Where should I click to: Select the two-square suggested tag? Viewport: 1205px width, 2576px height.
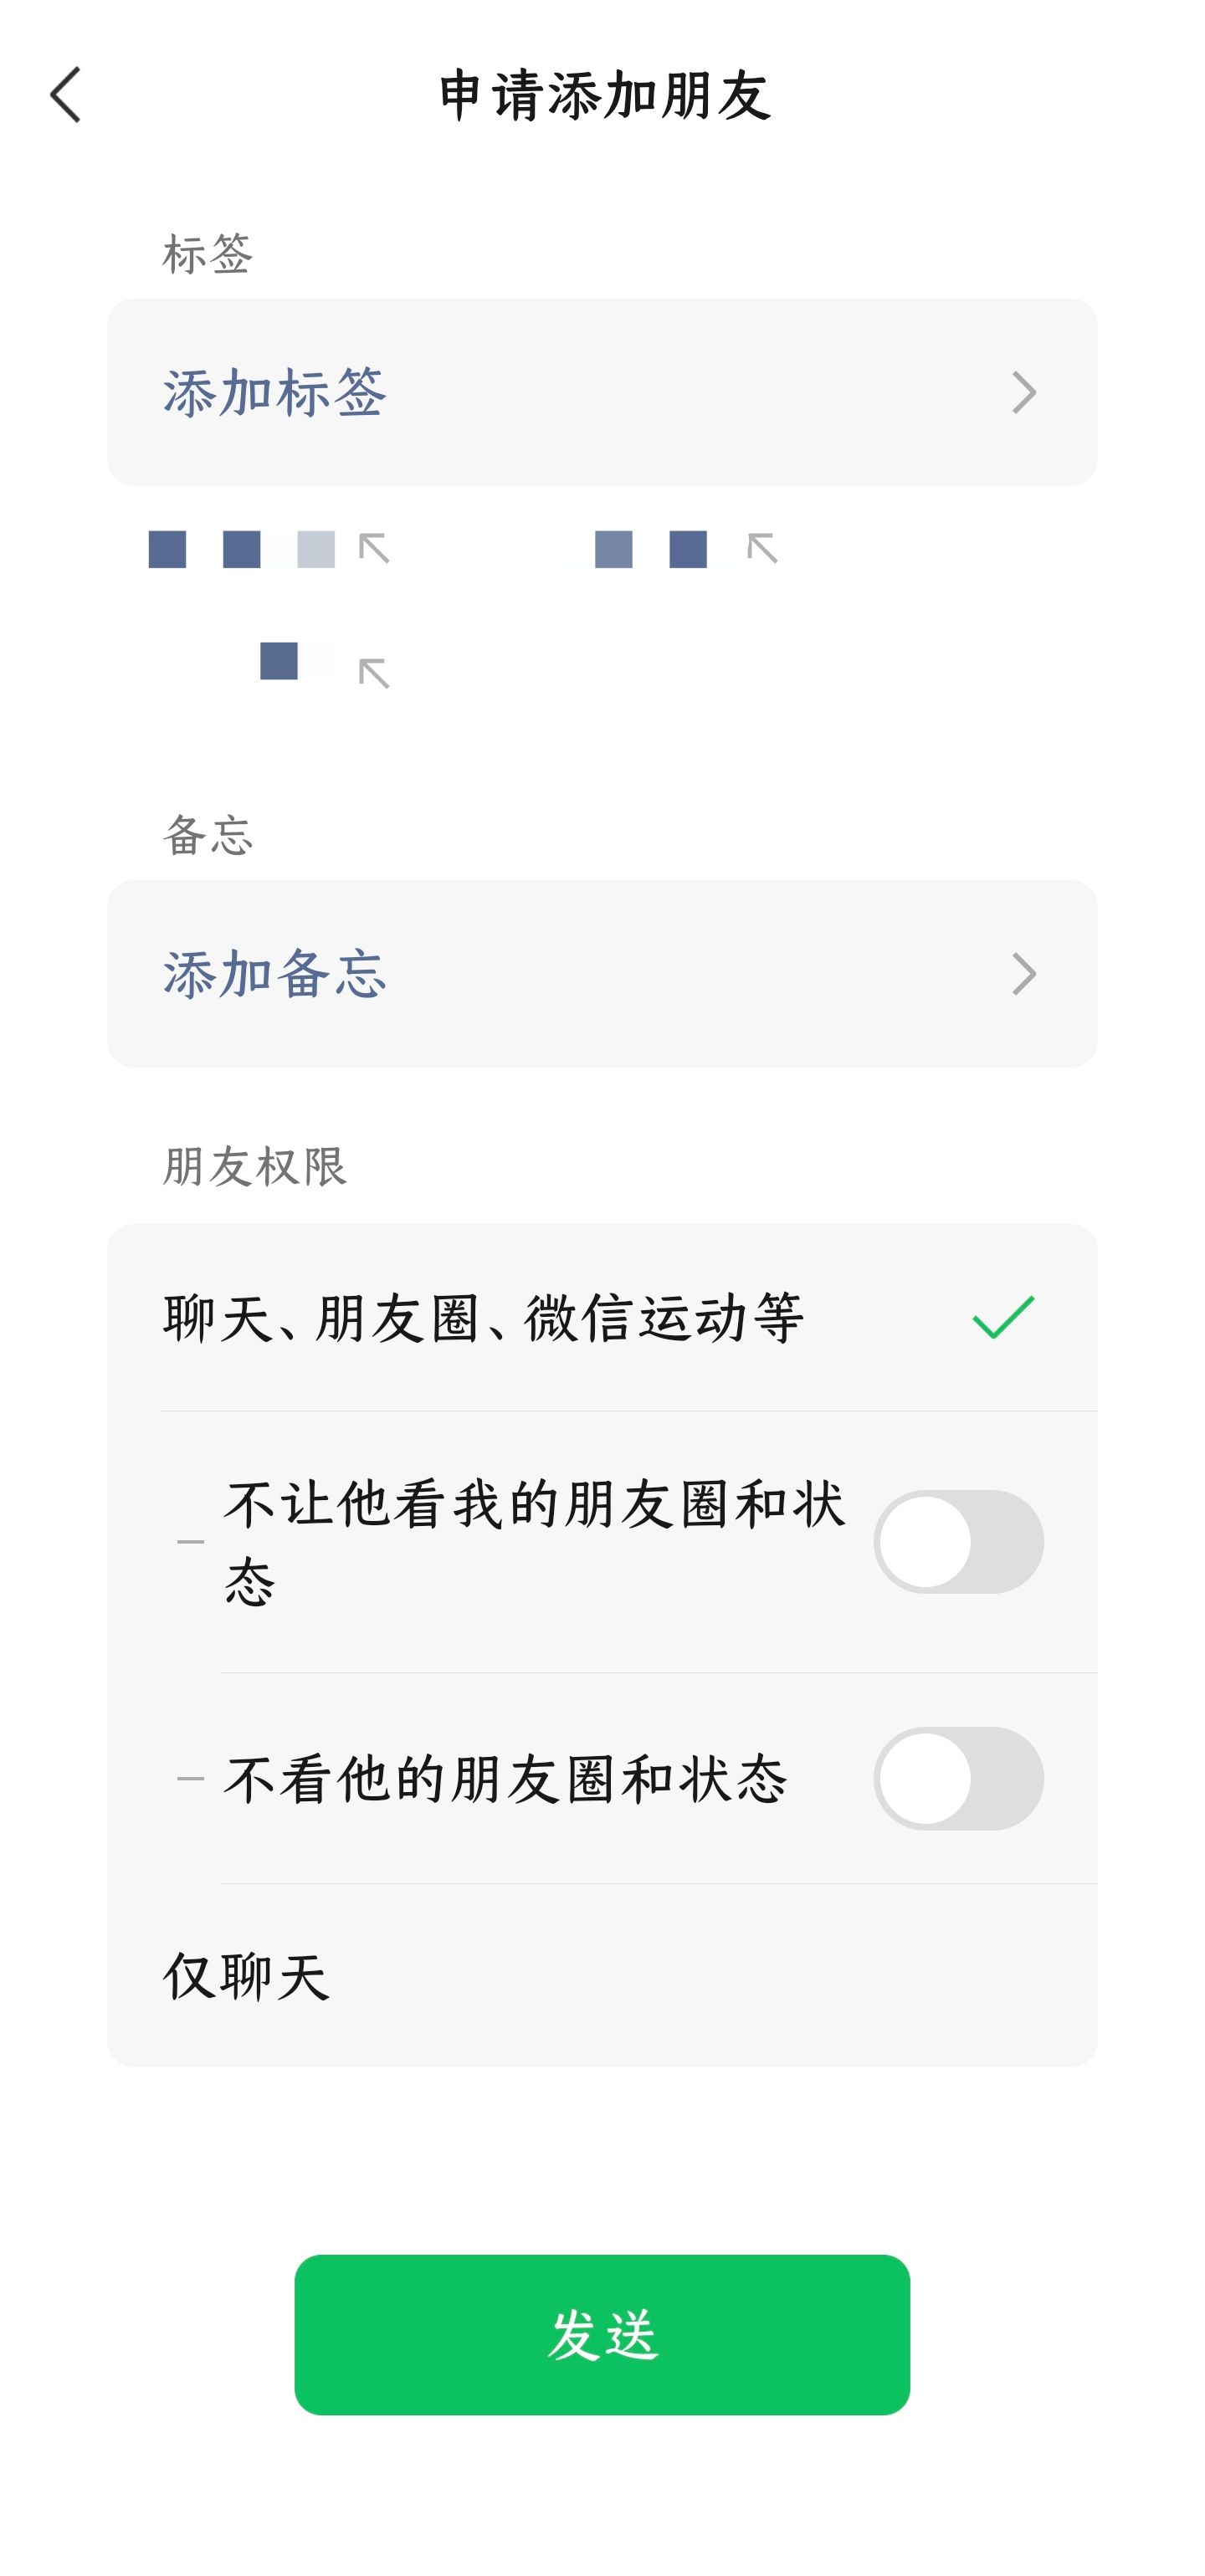[x=650, y=550]
